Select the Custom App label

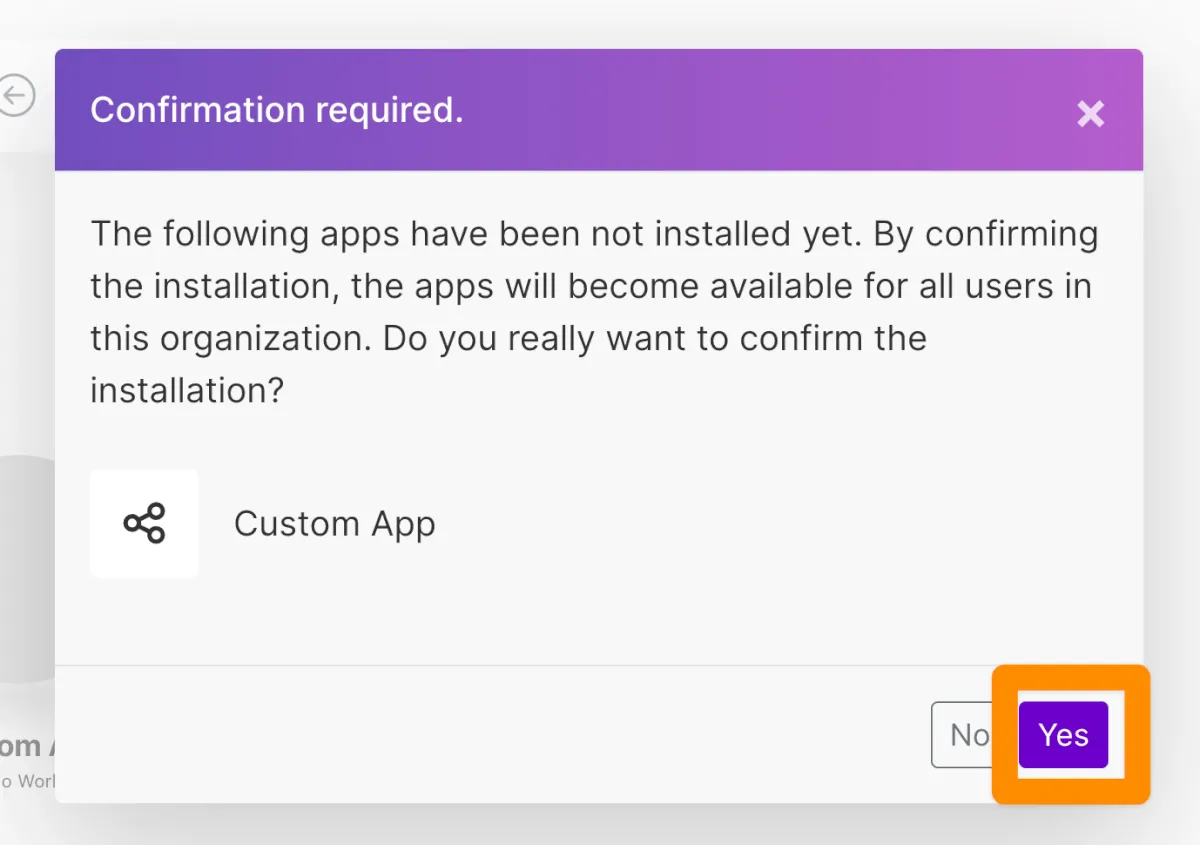334,524
